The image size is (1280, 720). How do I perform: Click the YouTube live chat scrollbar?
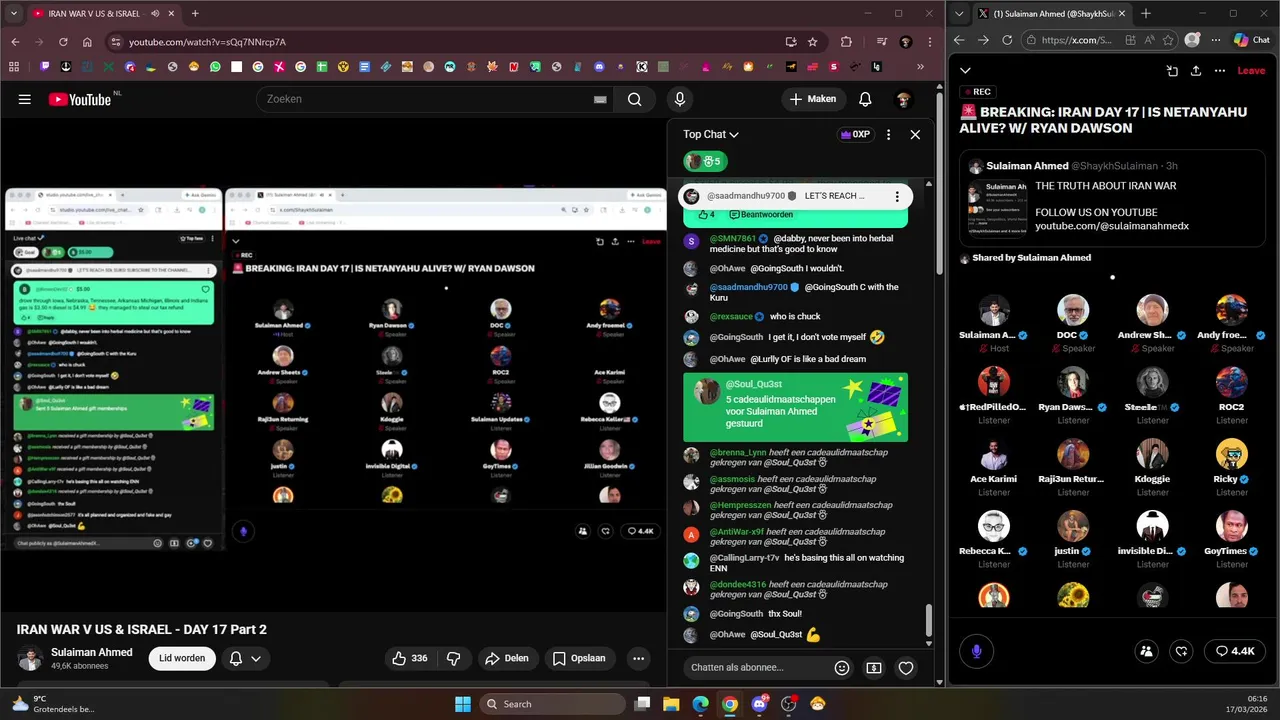[x=928, y=621]
